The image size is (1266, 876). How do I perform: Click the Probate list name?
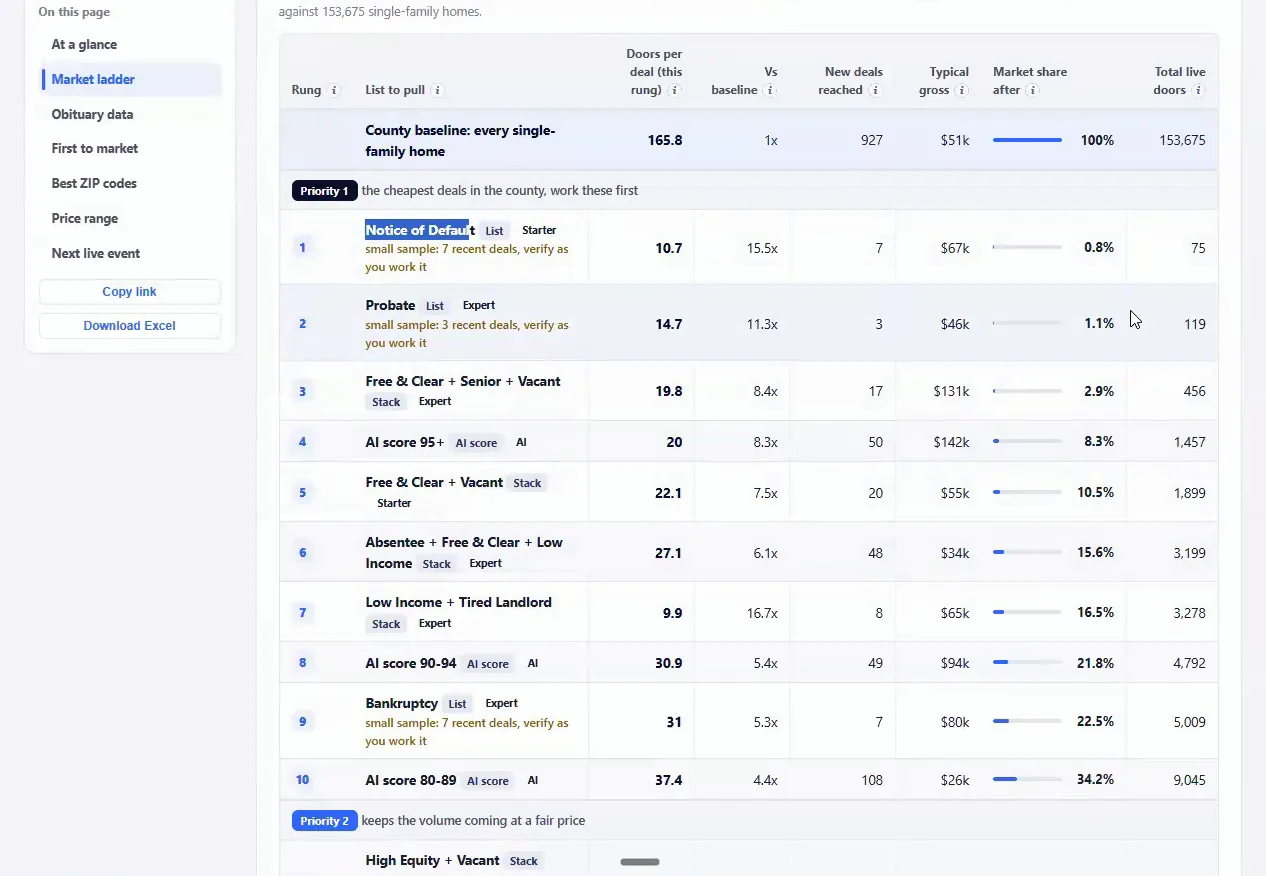(390, 305)
